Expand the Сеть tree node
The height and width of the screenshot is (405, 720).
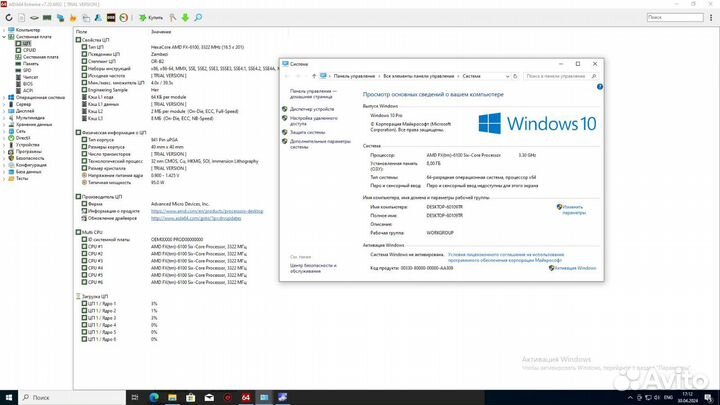pyautogui.click(x=4, y=131)
